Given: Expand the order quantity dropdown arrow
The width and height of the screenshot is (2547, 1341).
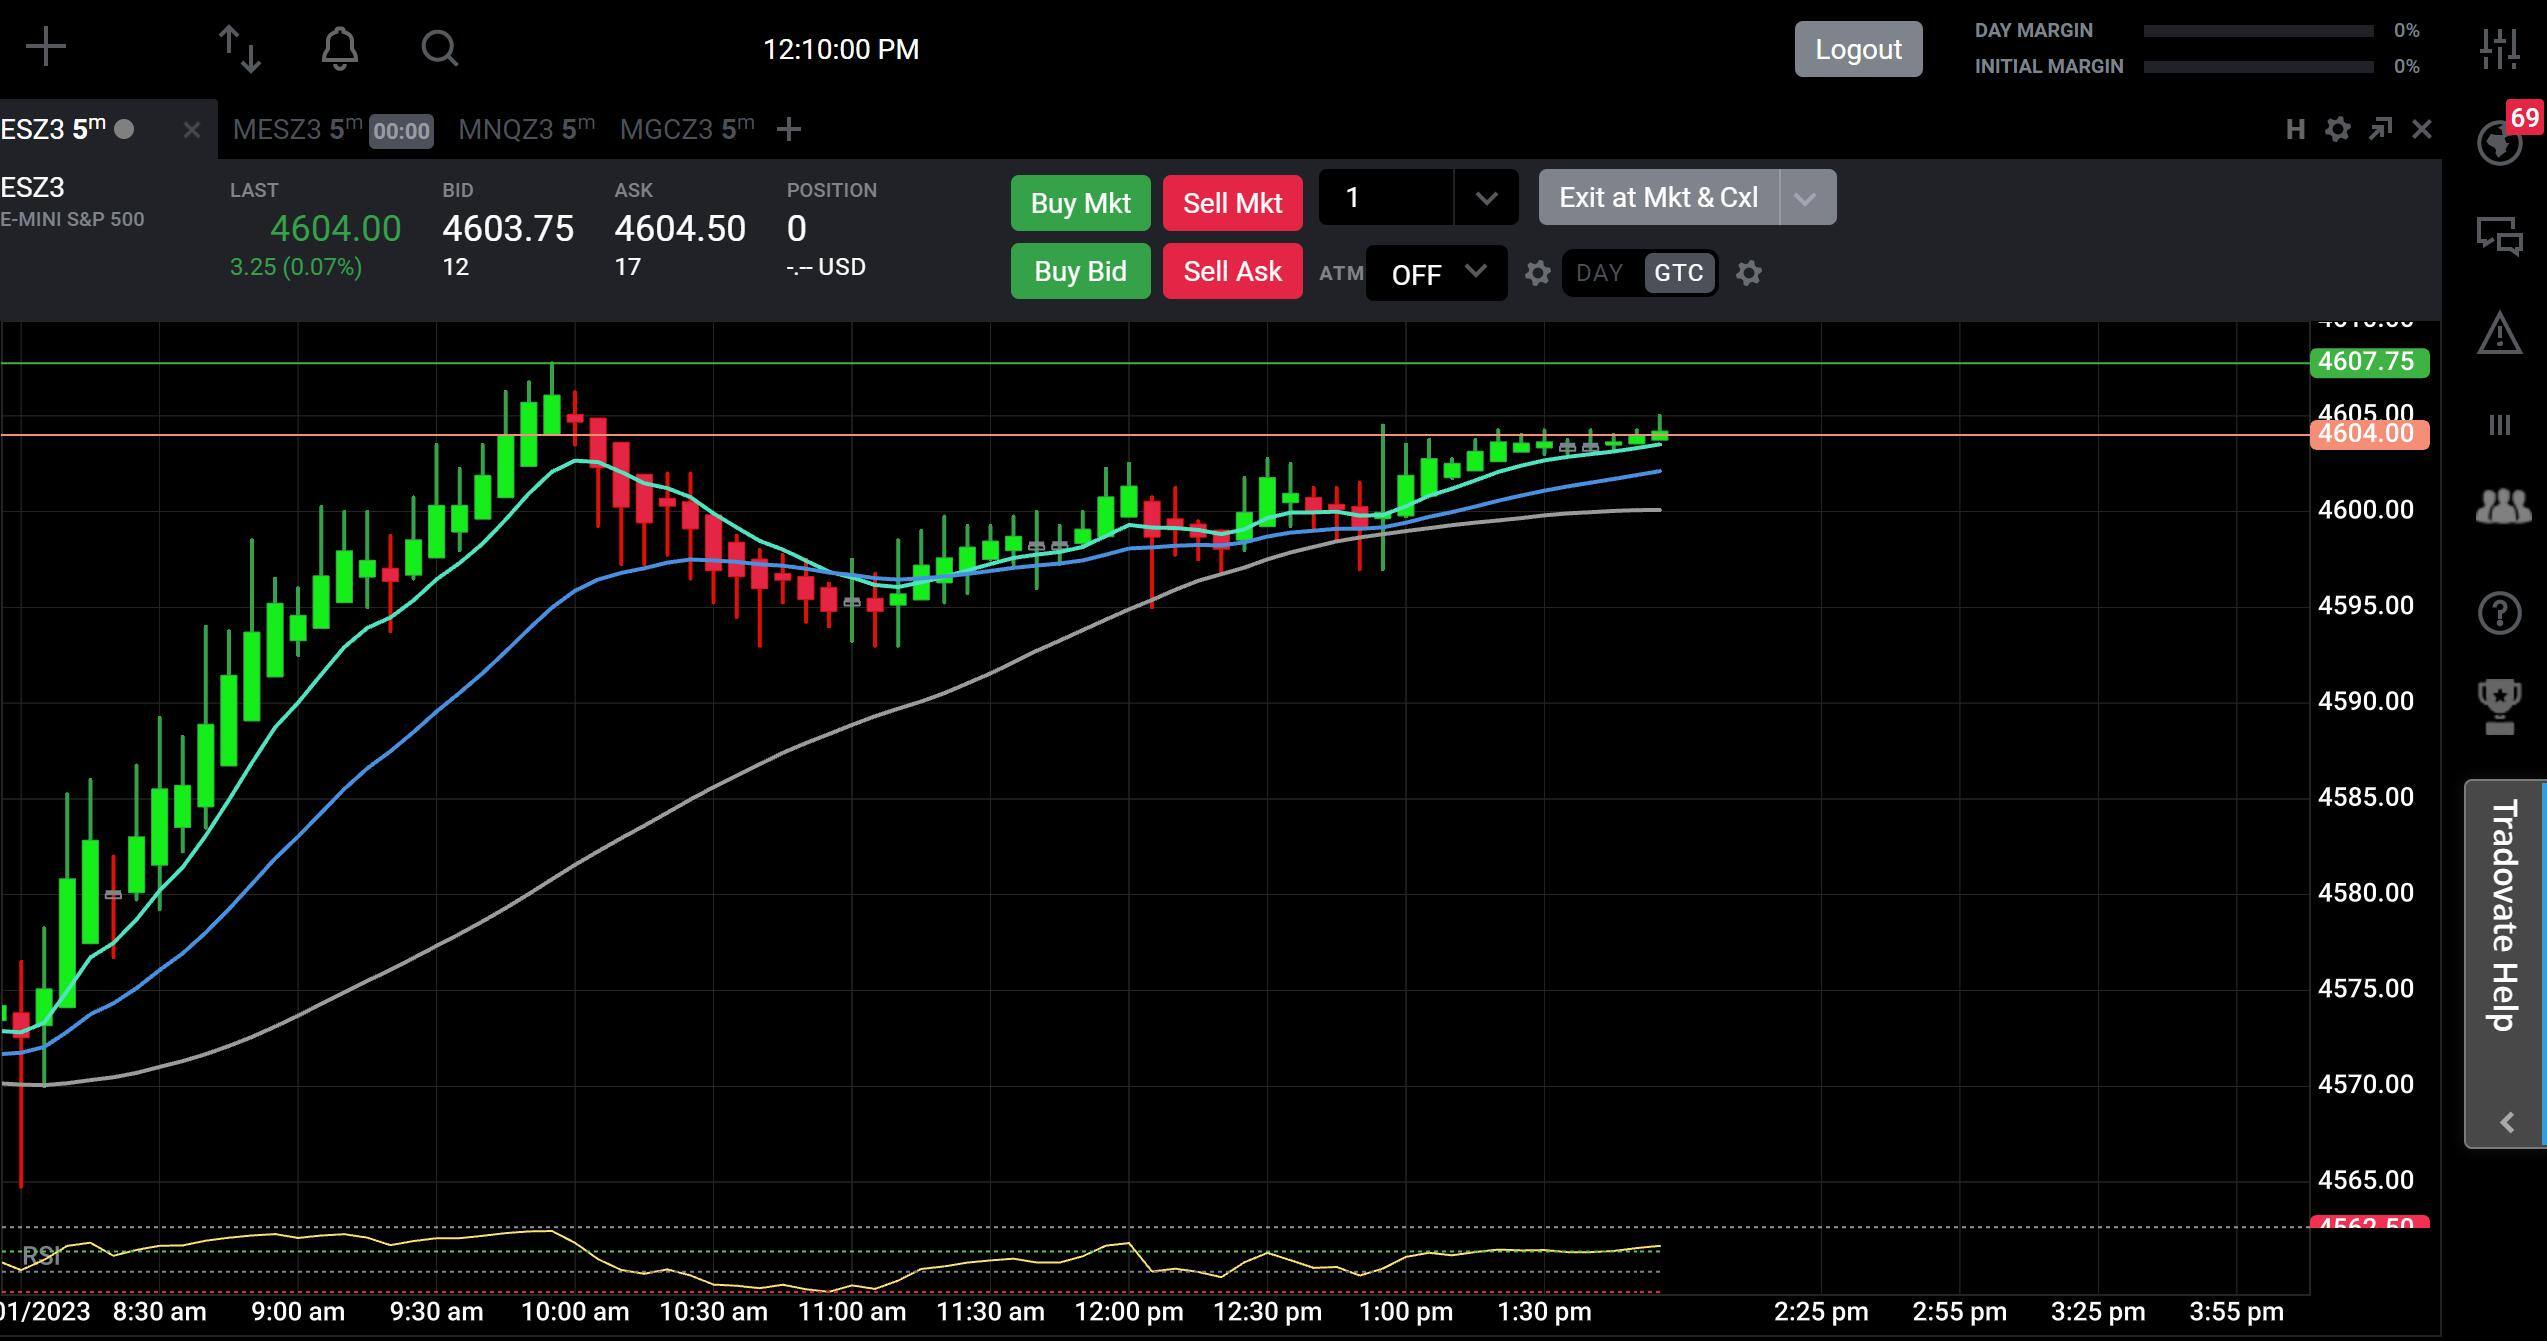Looking at the screenshot, I should 1486,198.
